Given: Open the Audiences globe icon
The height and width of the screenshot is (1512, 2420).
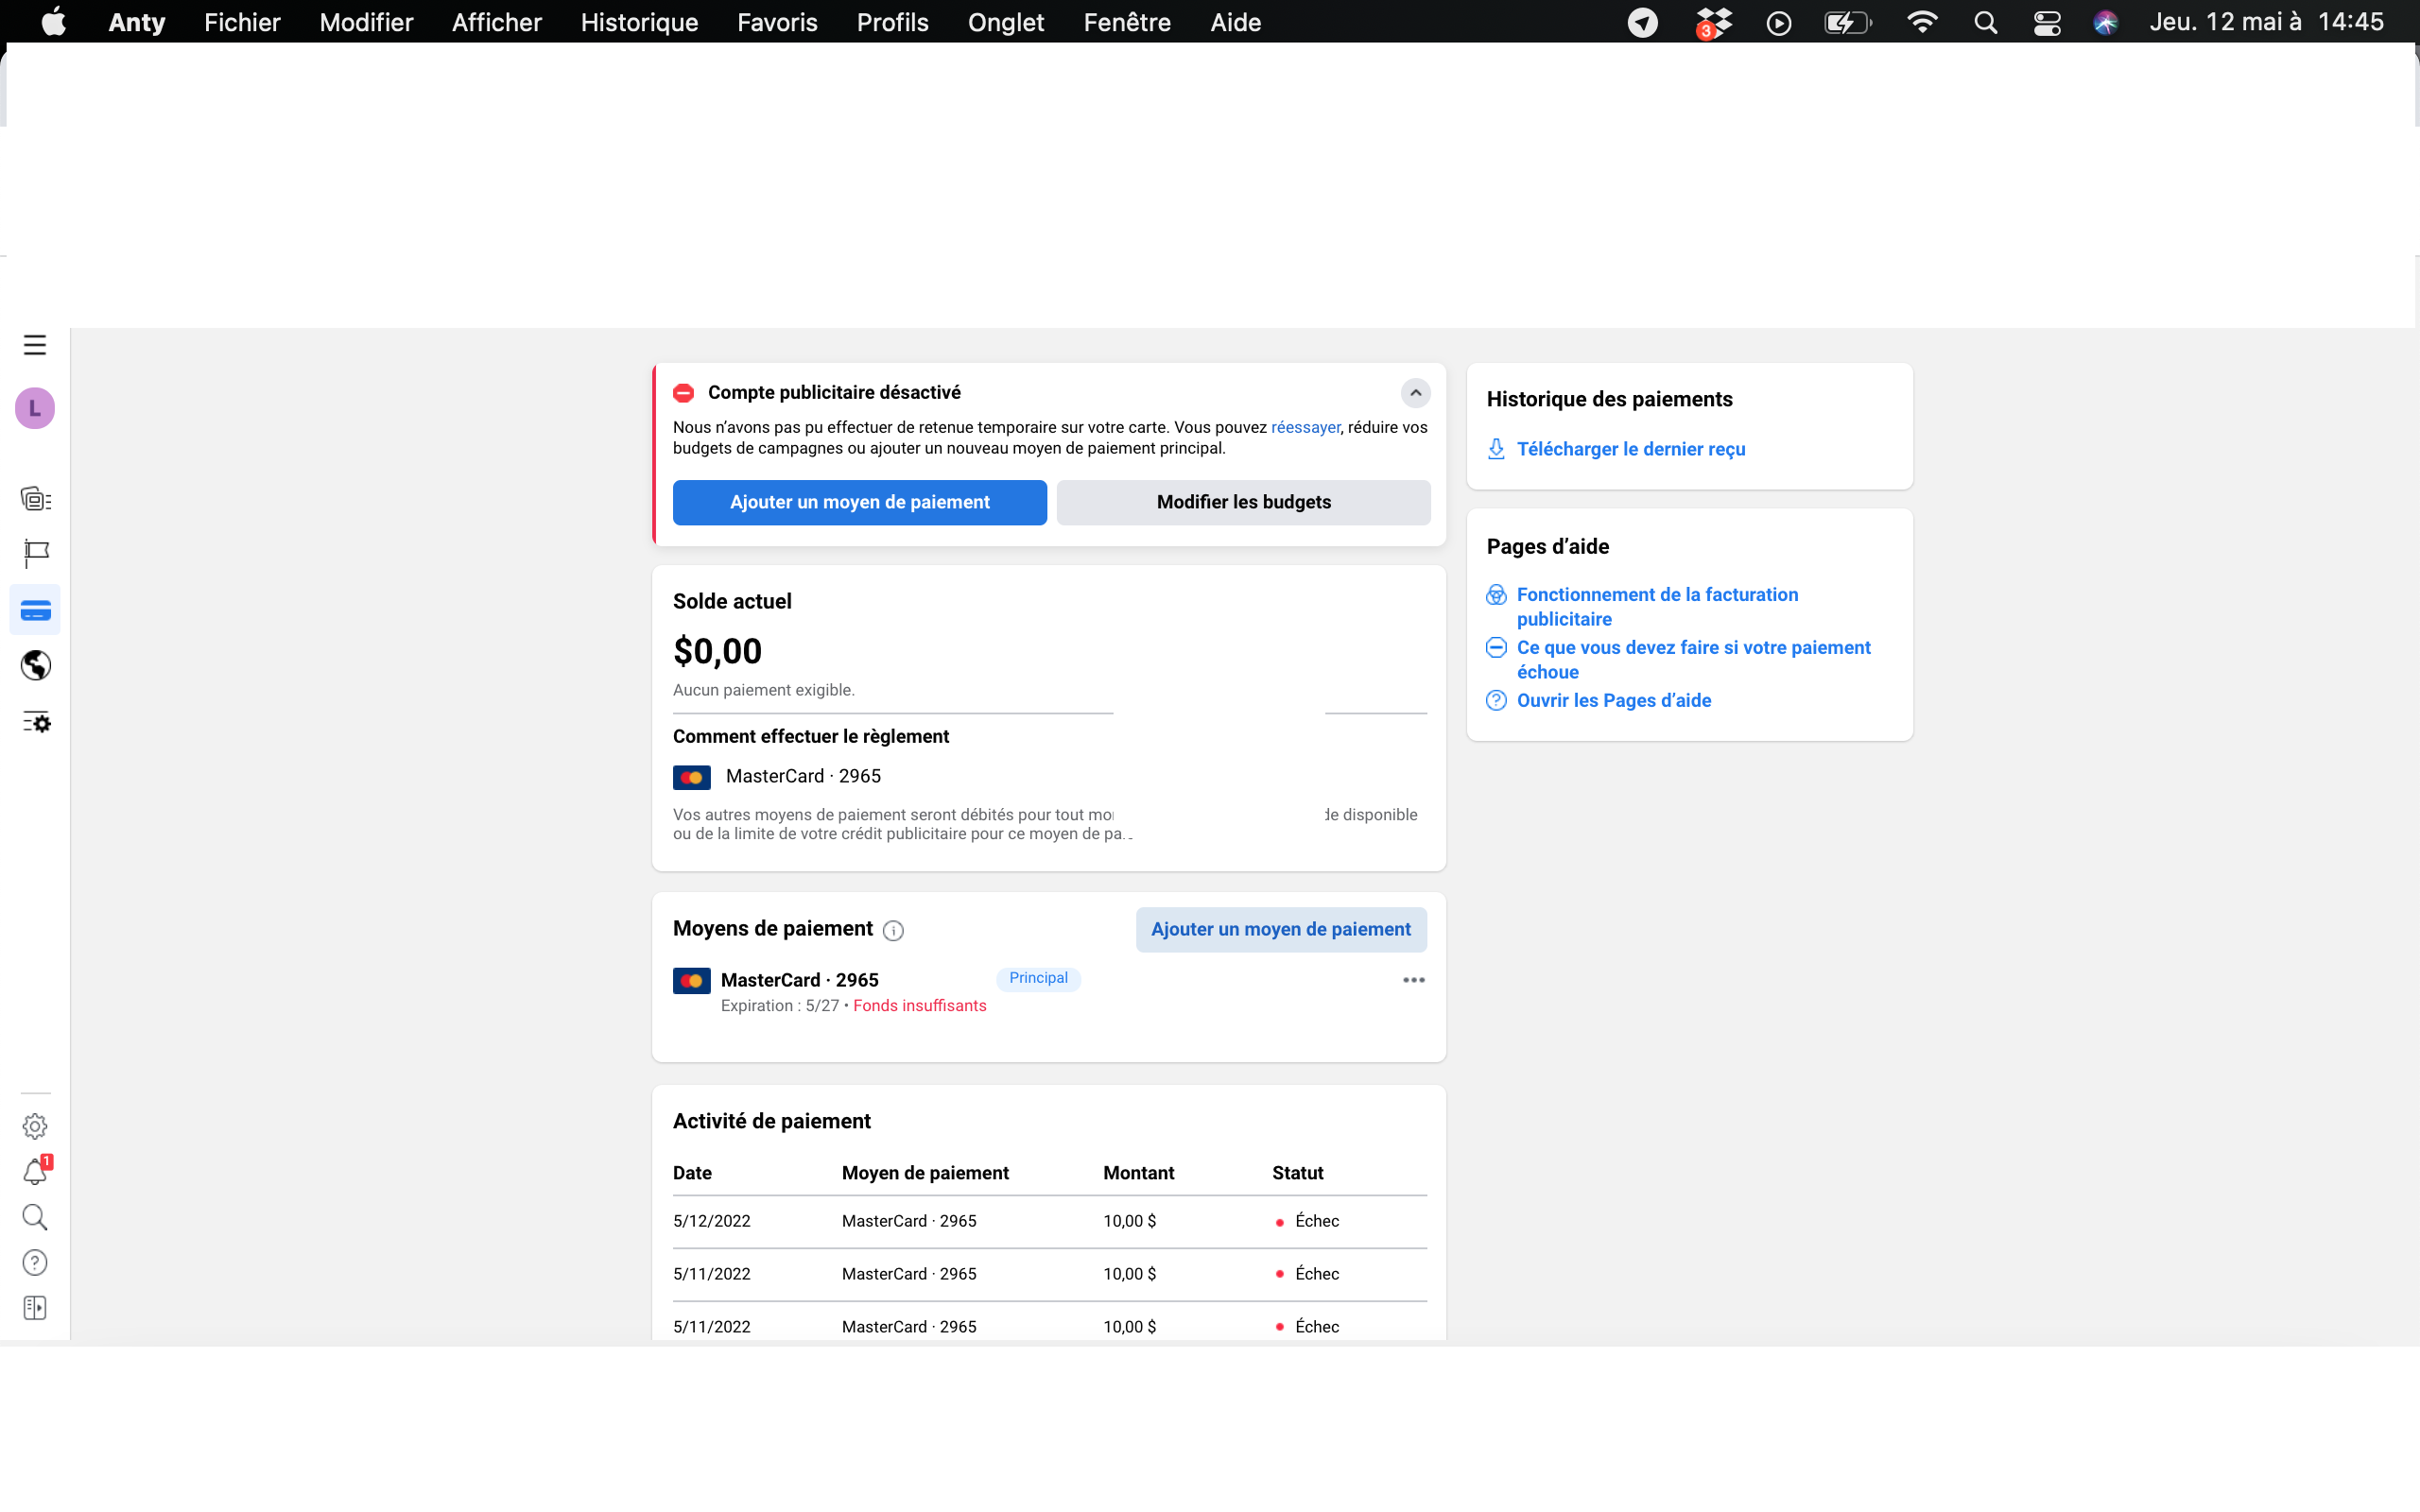Looking at the screenshot, I should pos(36,665).
